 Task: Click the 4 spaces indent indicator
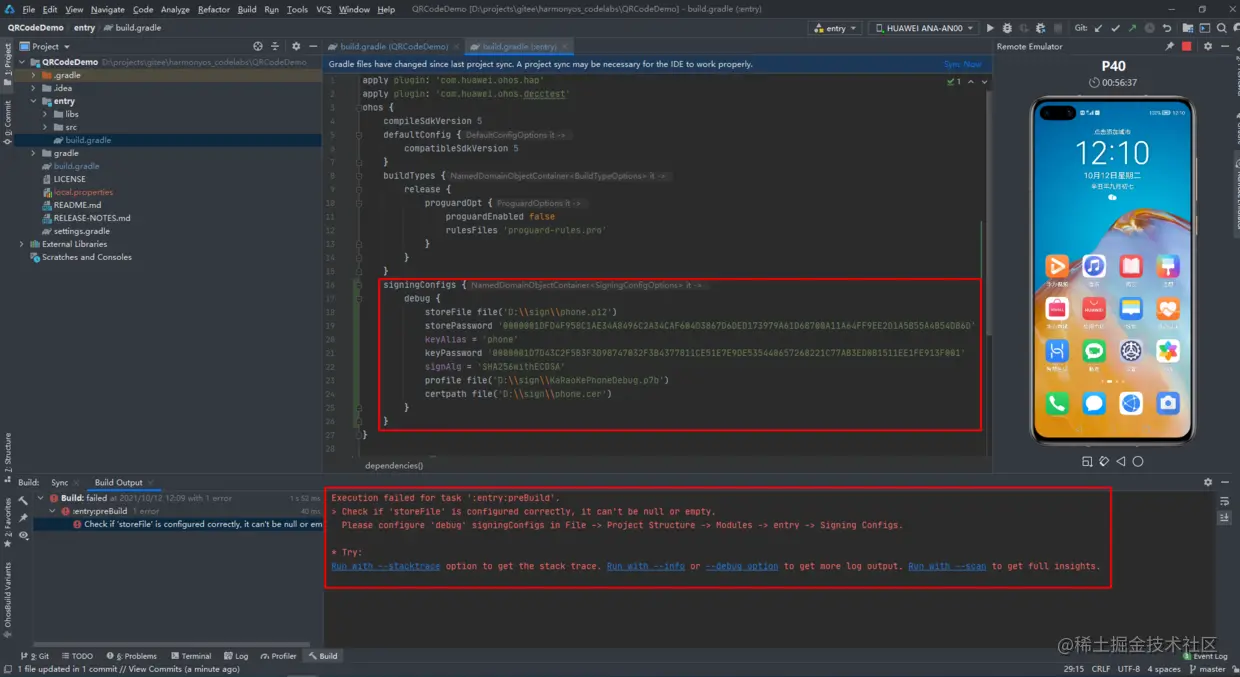(x=1164, y=669)
